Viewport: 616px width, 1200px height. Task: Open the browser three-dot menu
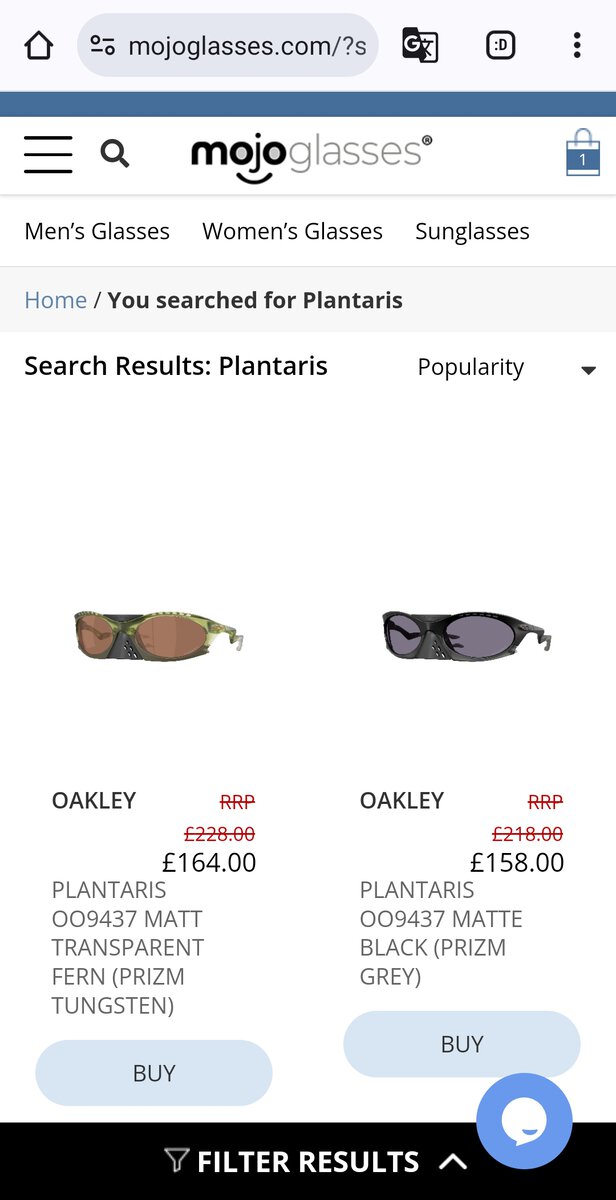click(577, 45)
